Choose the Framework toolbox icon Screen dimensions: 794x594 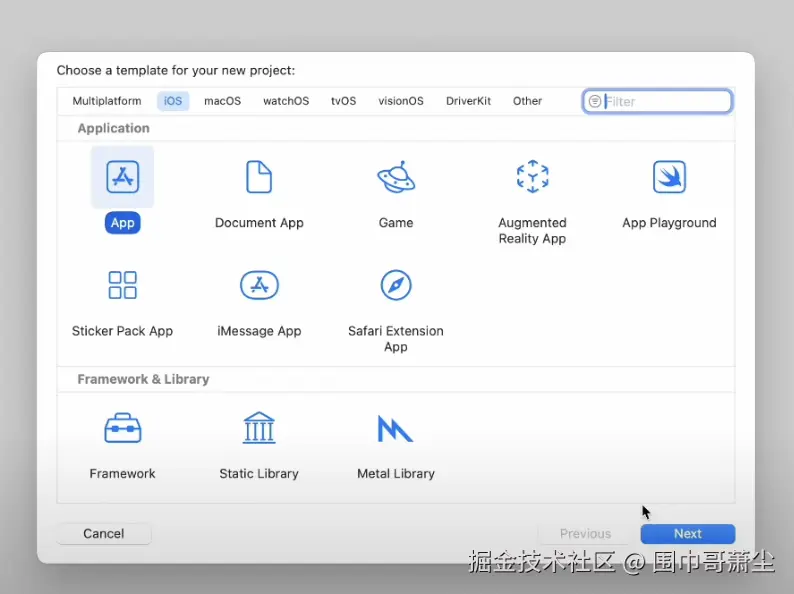point(123,428)
